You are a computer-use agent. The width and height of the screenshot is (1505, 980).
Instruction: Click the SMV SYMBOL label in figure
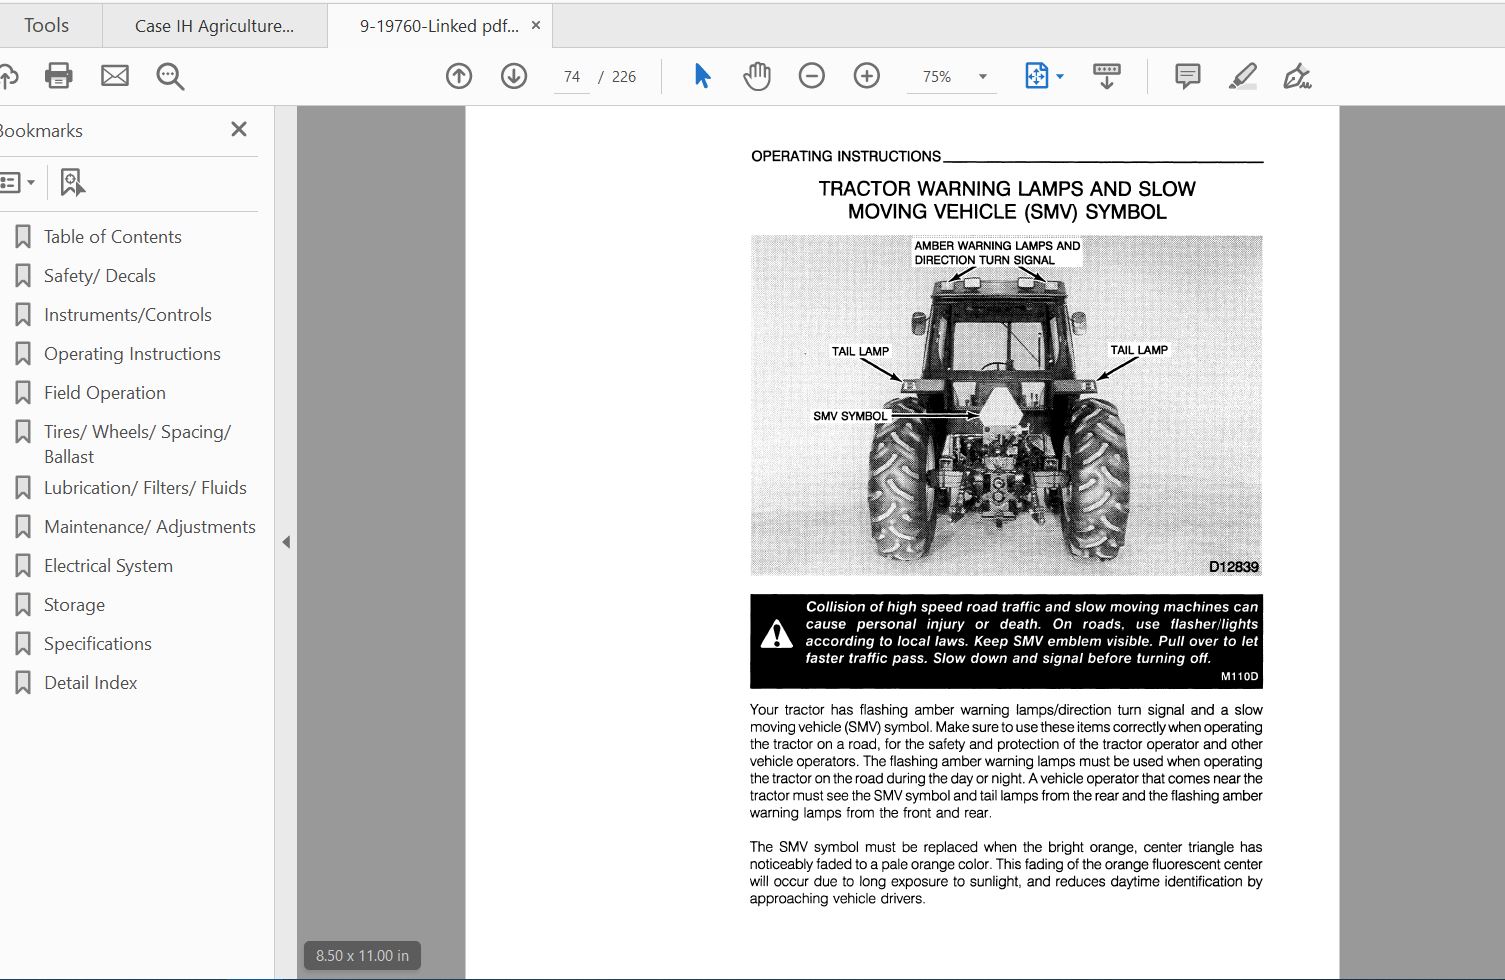pos(850,416)
